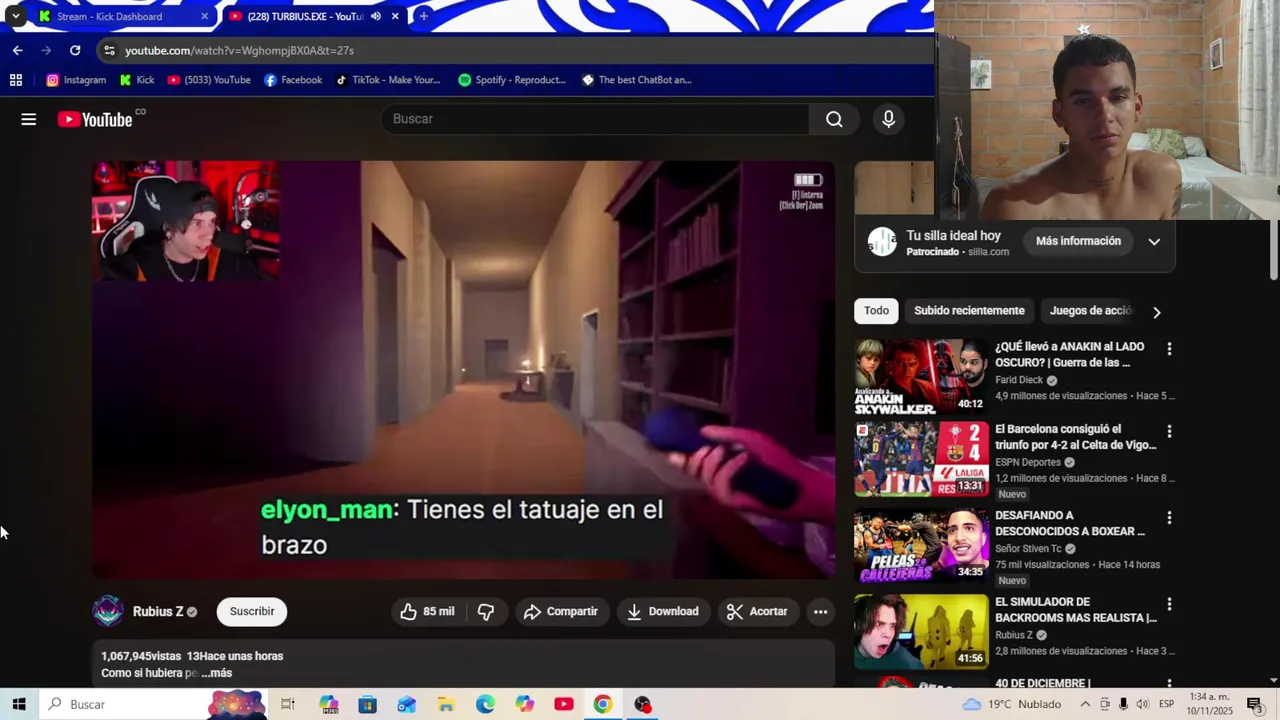Open options for the Barcelona video
Screen dimensions: 1280x720
click(1169, 431)
